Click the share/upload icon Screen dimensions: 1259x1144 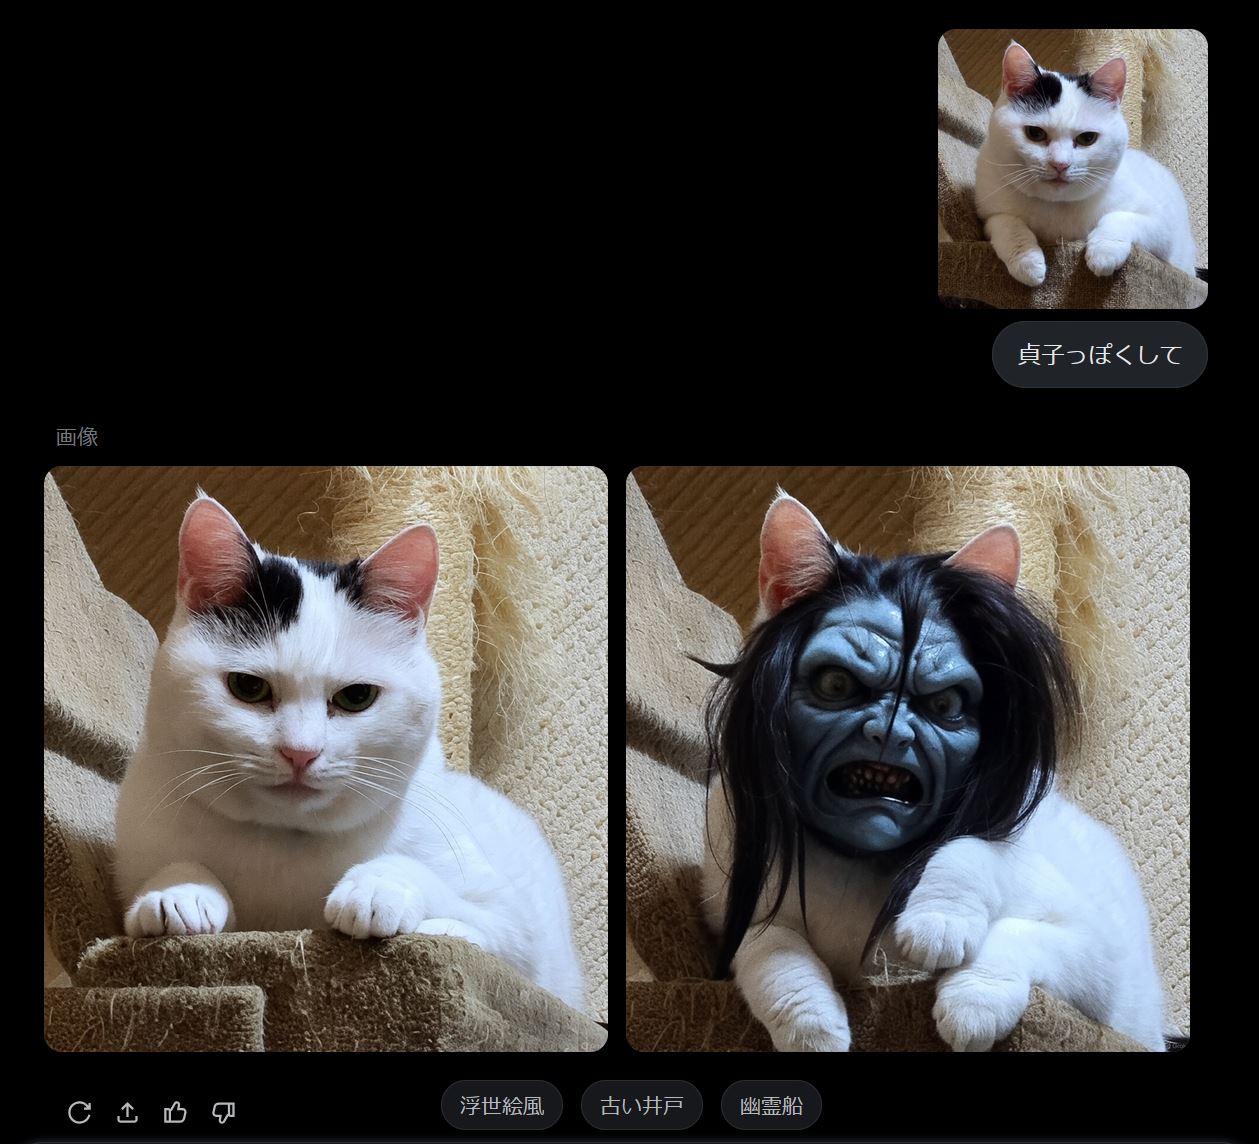pyautogui.click(x=127, y=1112)
